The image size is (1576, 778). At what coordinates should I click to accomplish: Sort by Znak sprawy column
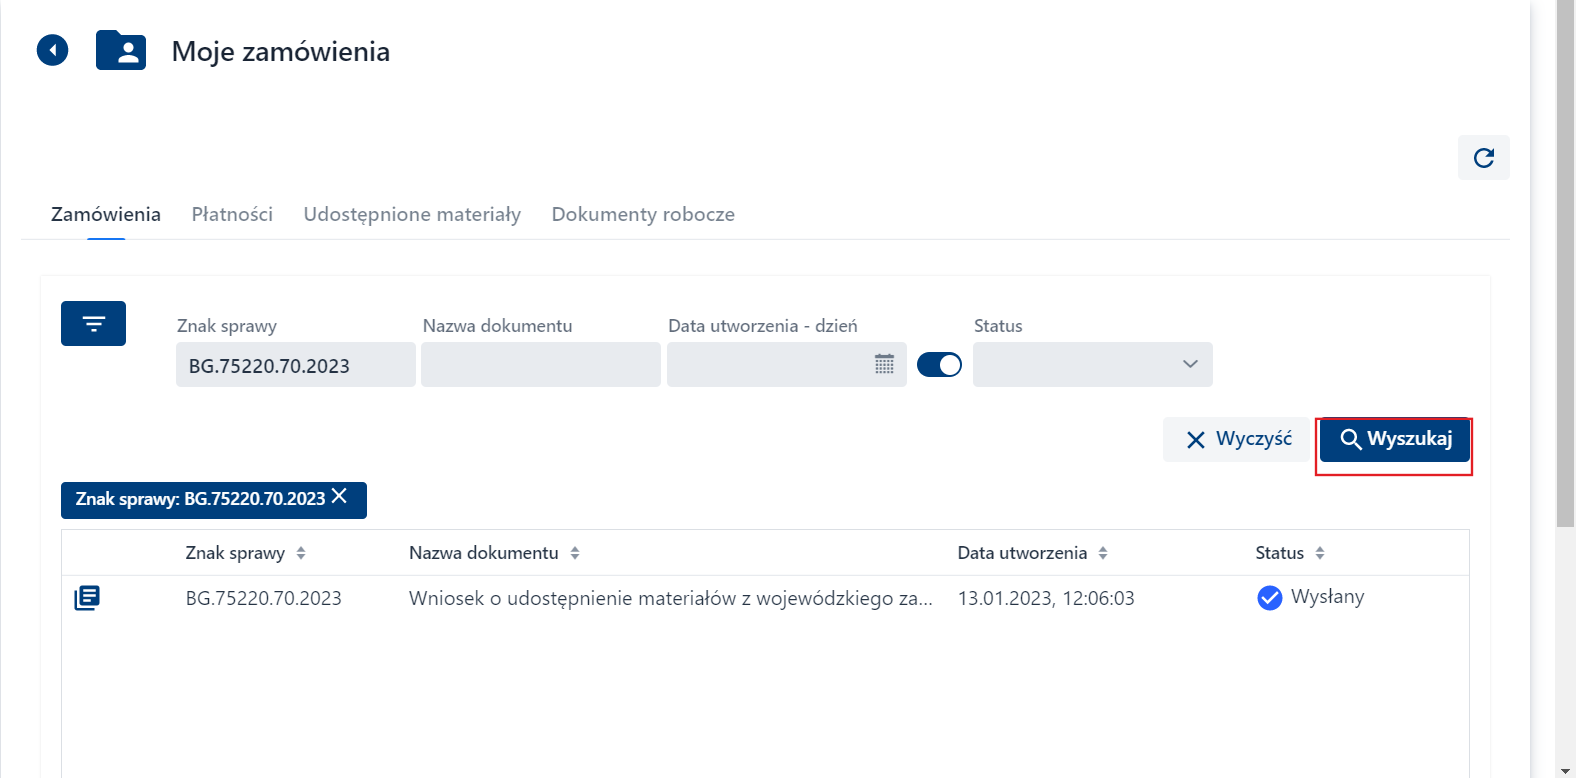[x=301, y=553]
